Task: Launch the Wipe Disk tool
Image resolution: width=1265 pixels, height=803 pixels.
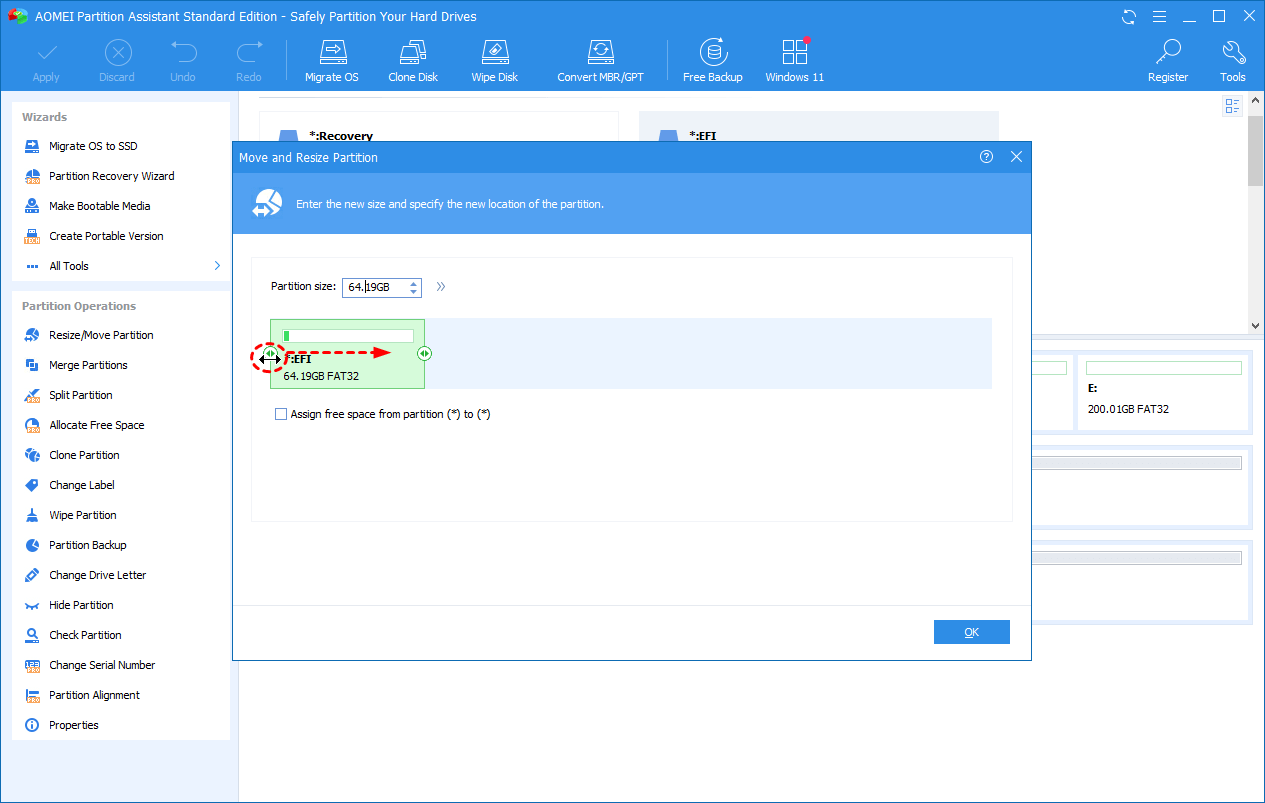Action: (494, 58)
